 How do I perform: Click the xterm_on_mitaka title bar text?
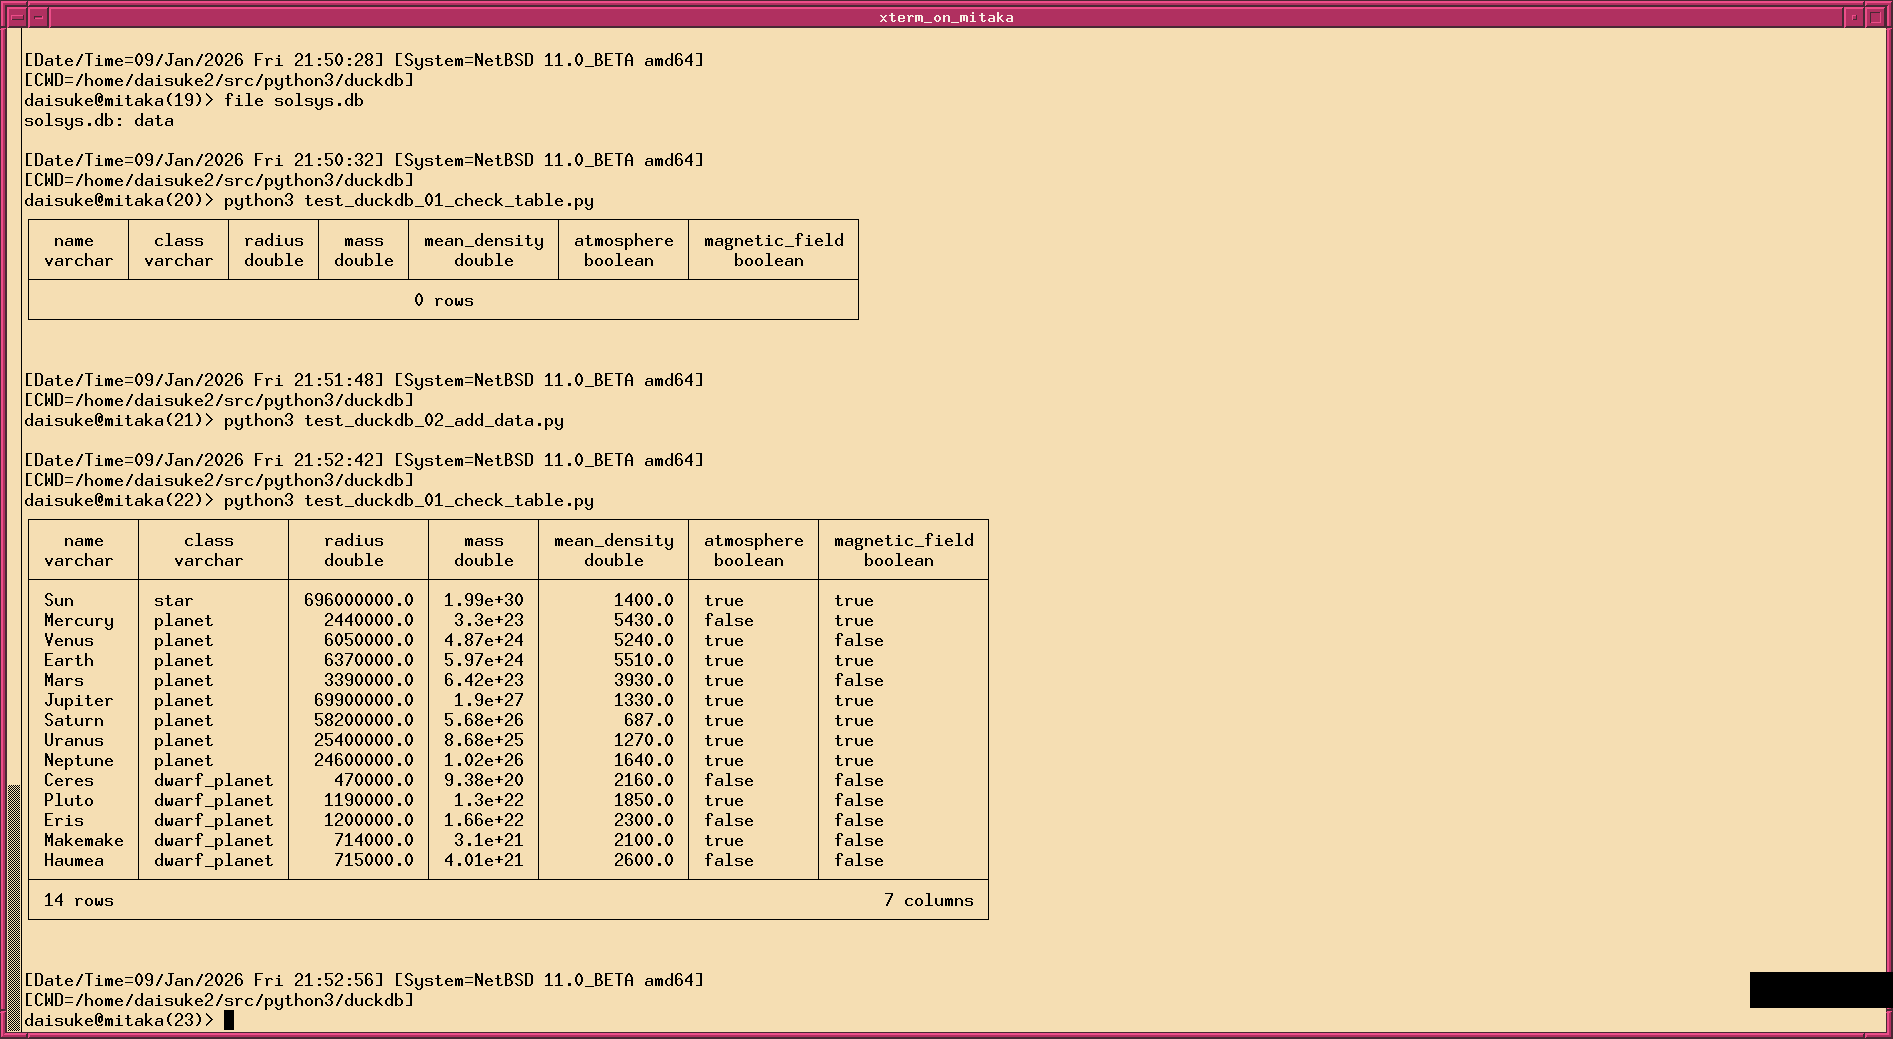click(945, 16)
